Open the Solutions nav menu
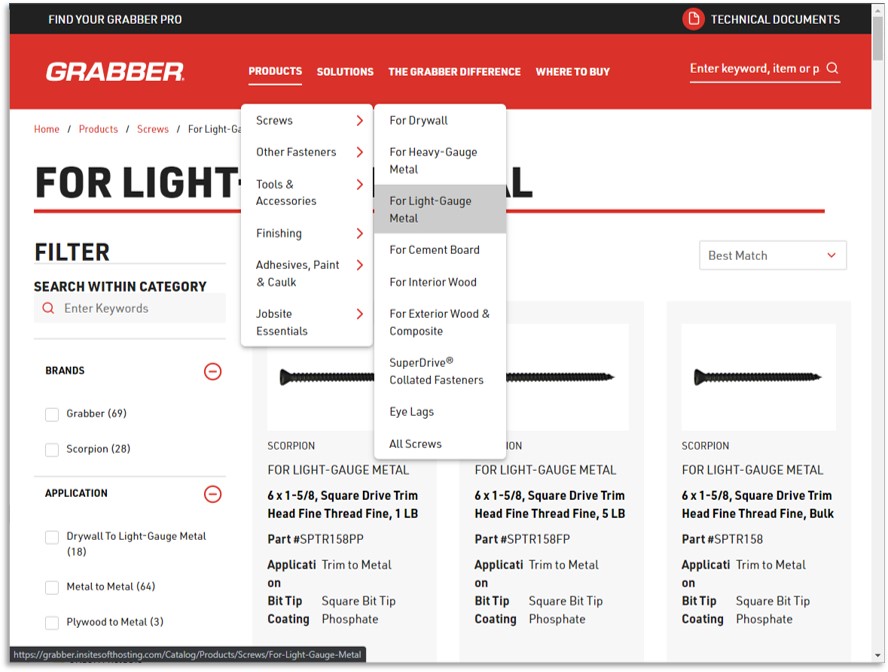The image size is (888, 672). [345, 72]
